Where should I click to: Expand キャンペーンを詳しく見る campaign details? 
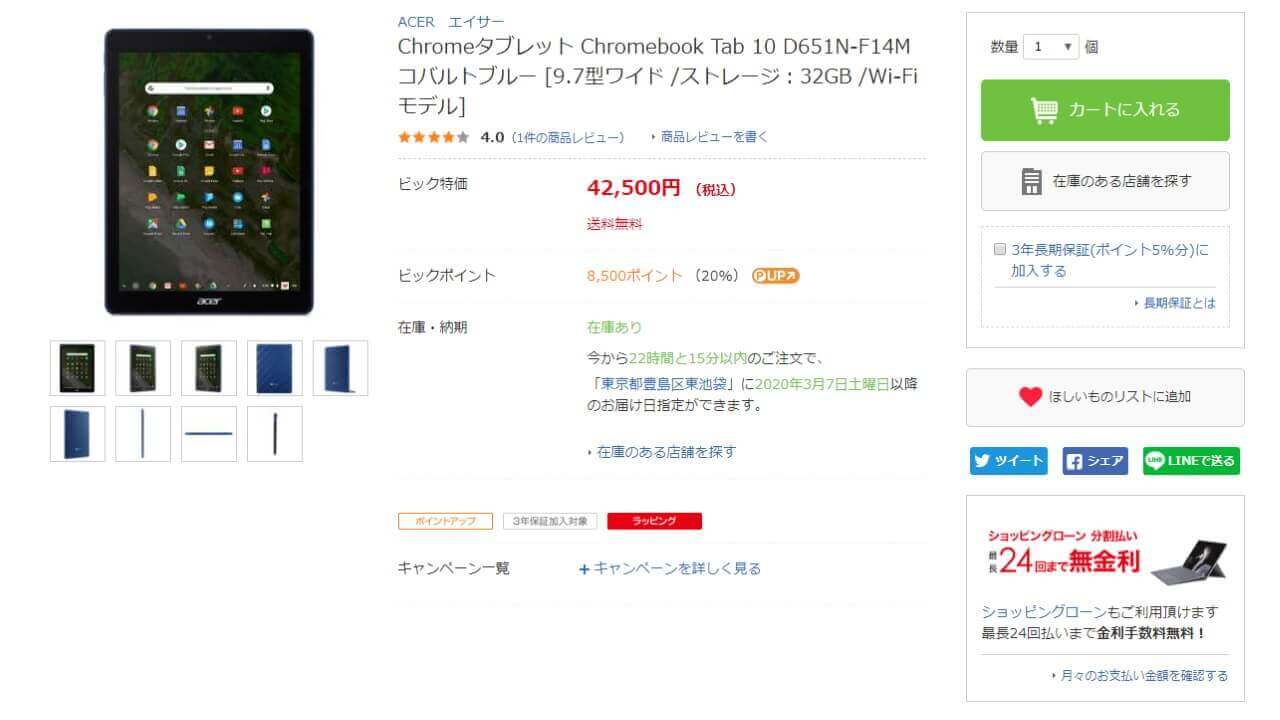click(x=670, y=568)
